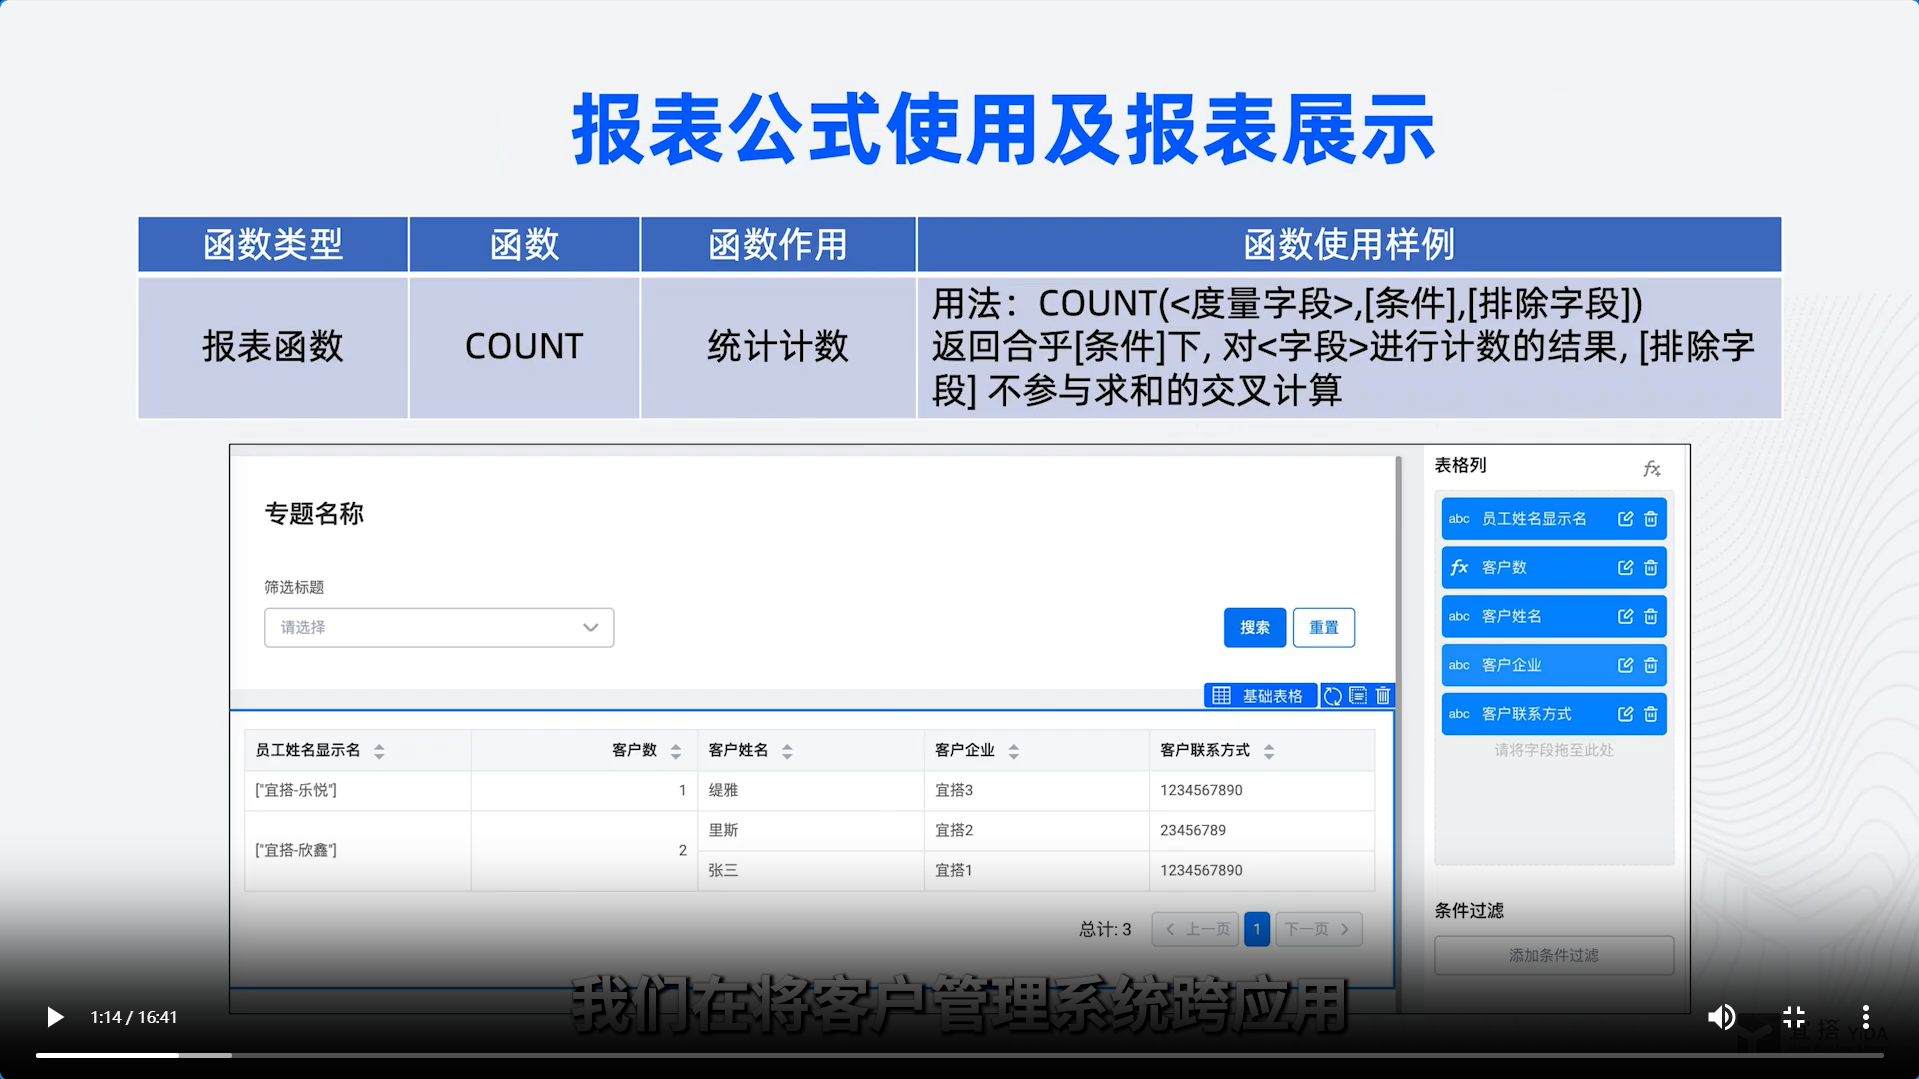Sort by 客户数 column
This screenshot has height=1079, width=1919.
[x=676, y=751]
